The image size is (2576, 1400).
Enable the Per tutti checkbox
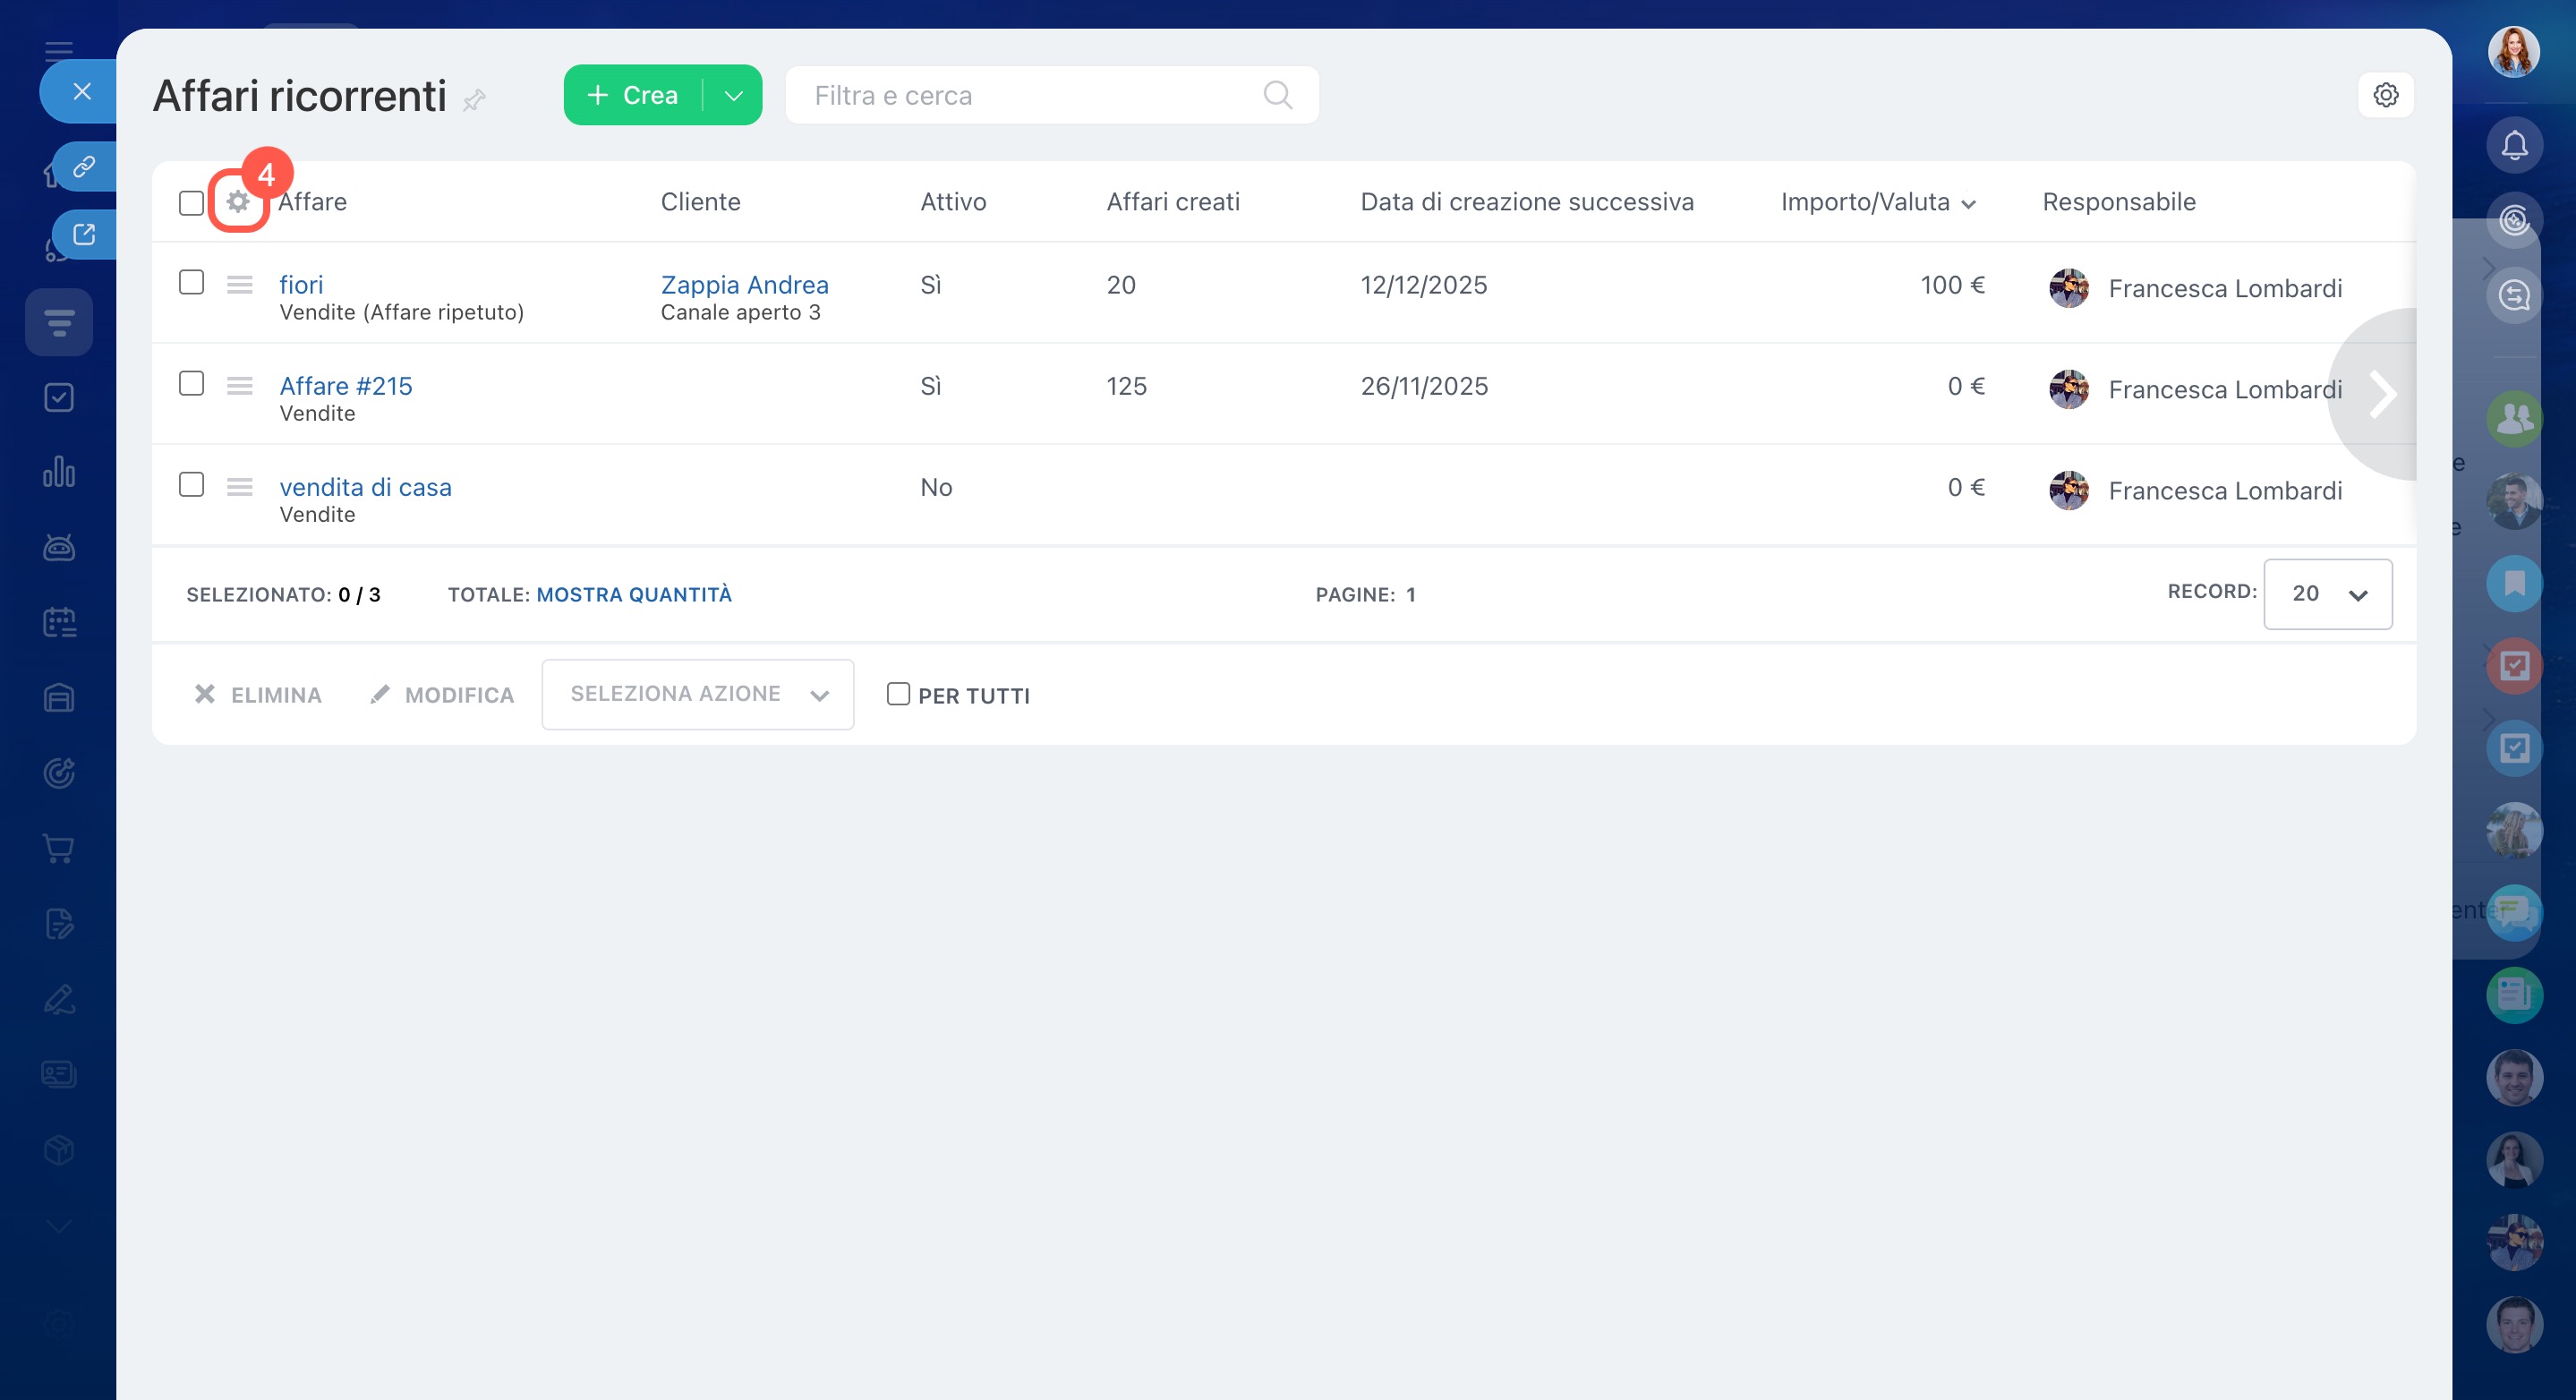pyautogui.click(x=898, y=694)
